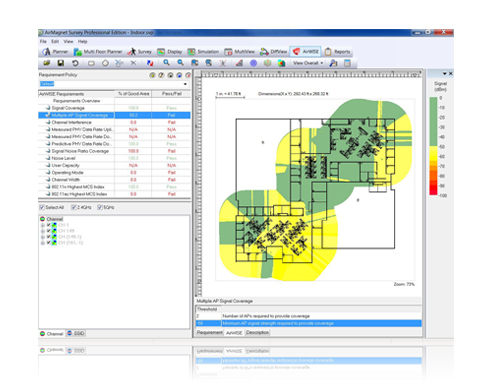The height and width of the screenshot is (385, 488).
Task: Select the AirWISE module button
Action: coord(306,52)
